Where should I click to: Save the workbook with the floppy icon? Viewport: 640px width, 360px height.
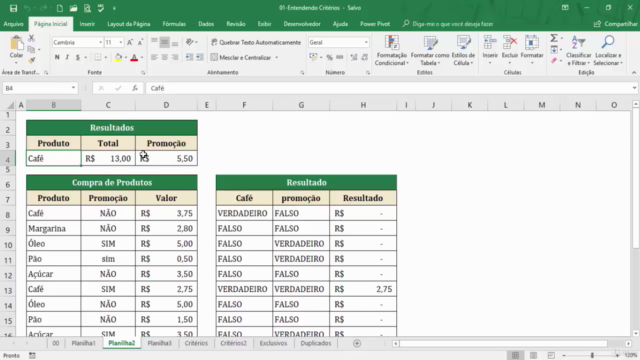click(13, 8)
